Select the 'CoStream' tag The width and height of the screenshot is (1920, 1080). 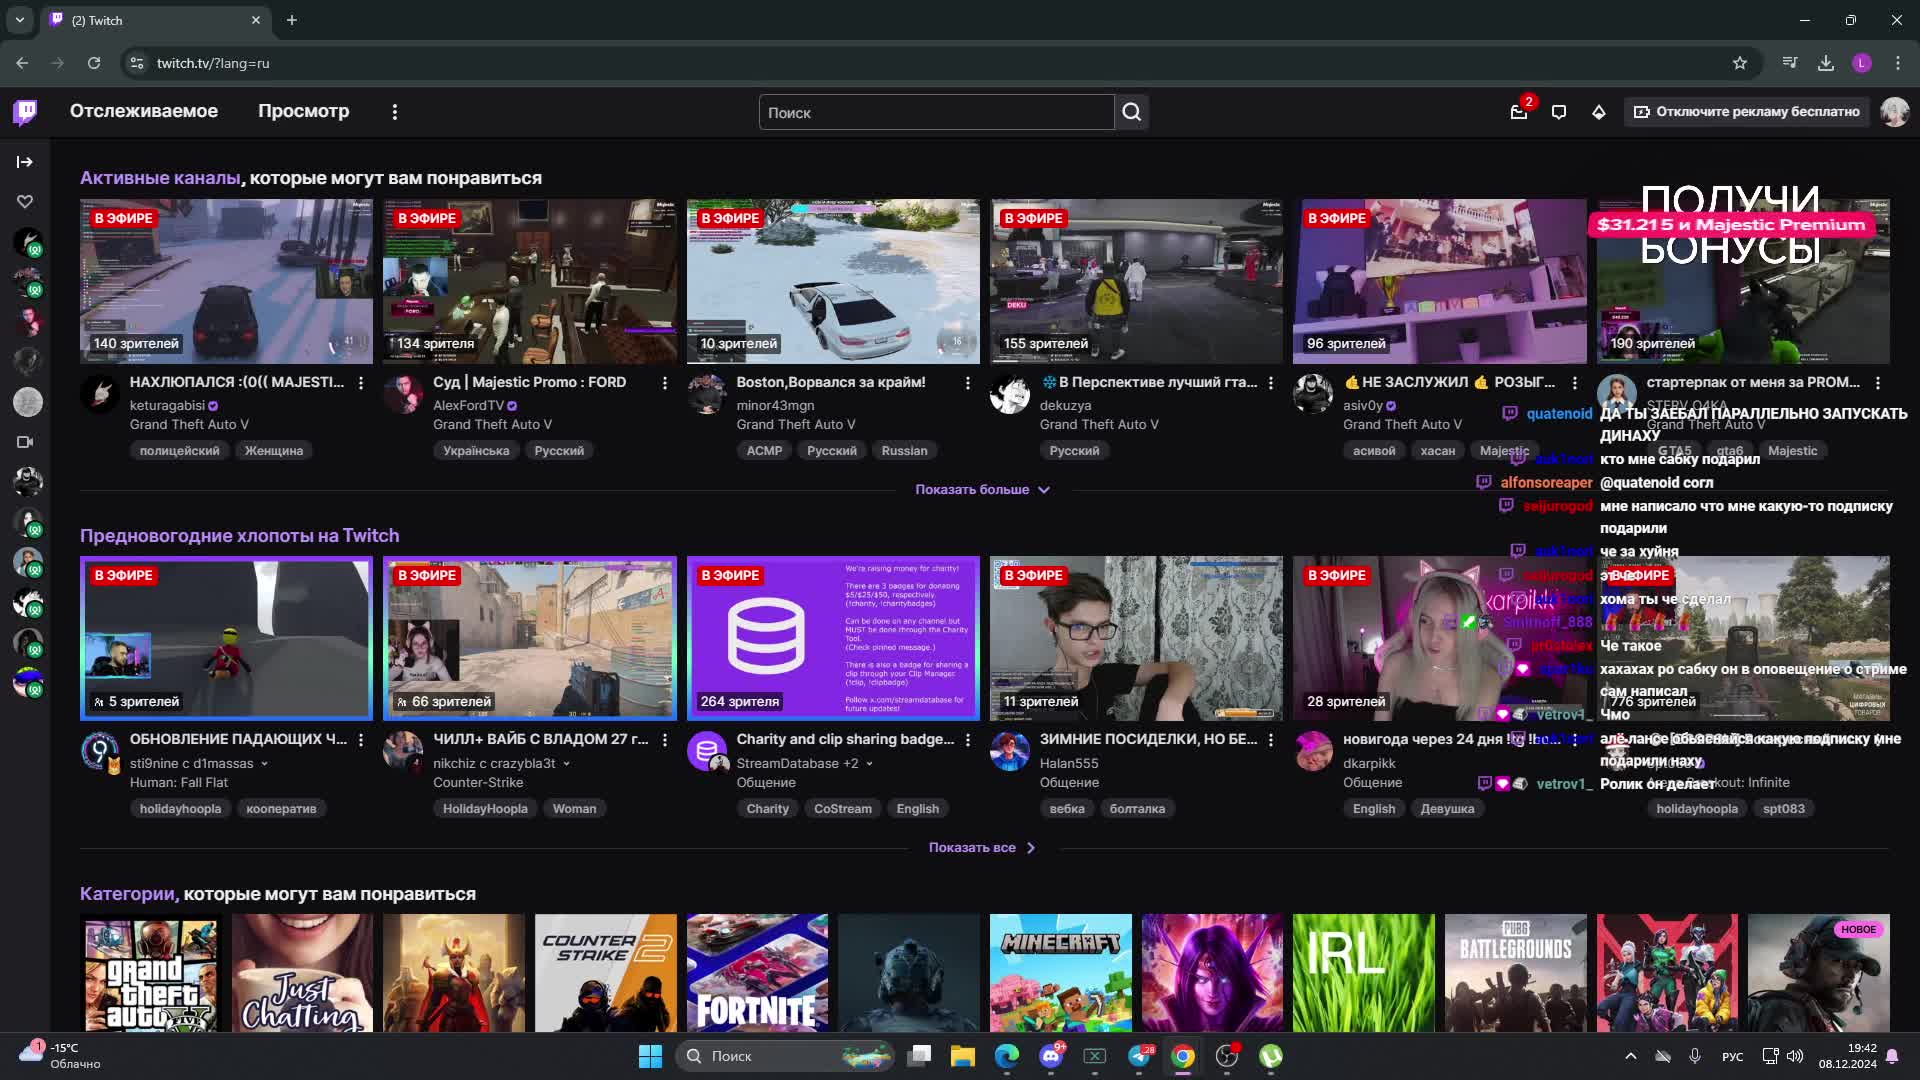843,809
